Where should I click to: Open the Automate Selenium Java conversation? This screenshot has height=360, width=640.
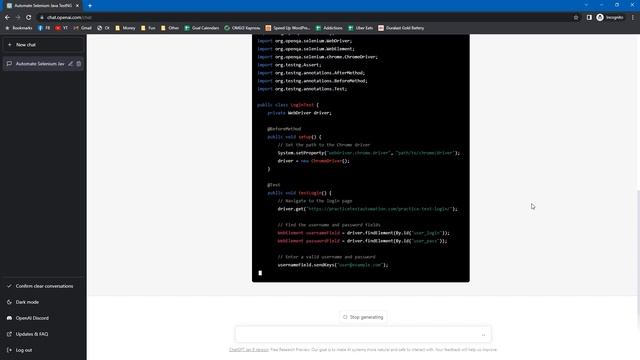40,64
